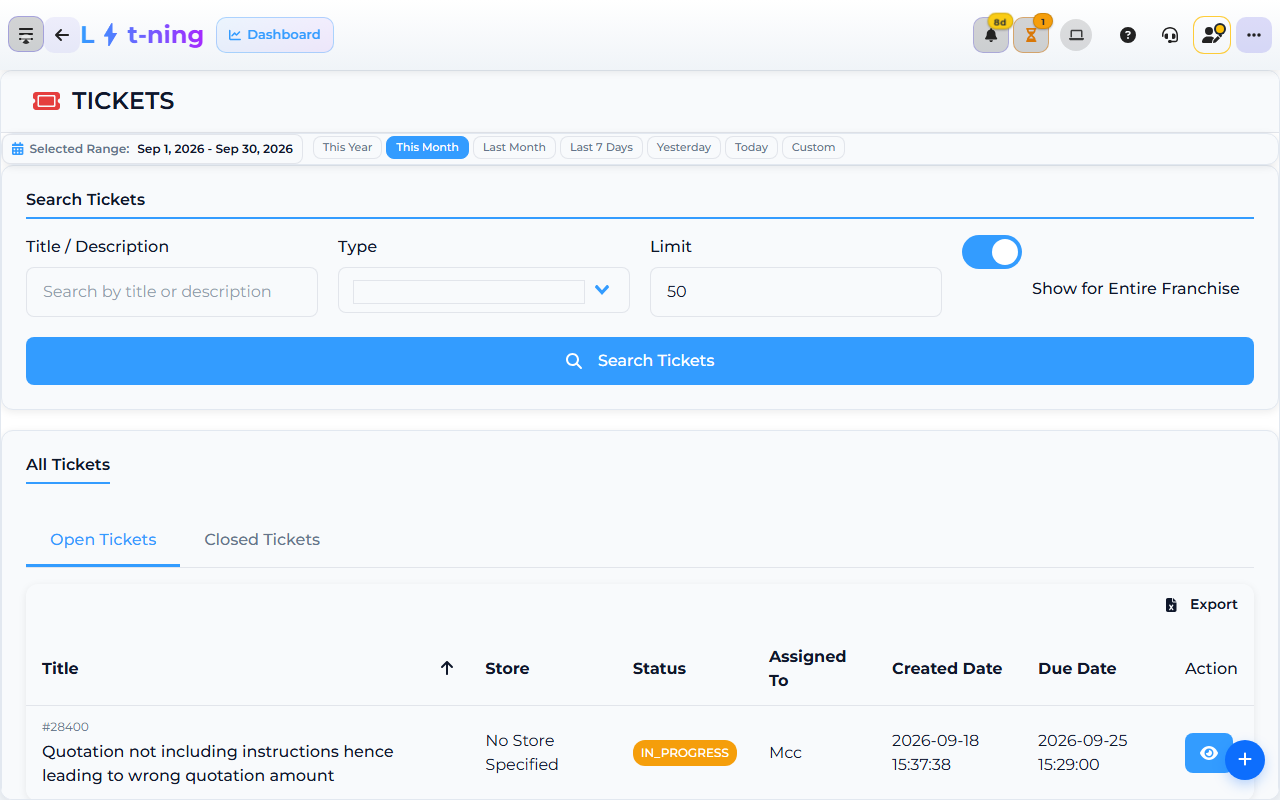Open the sidebar menu filter icon

[x=26, y=35]
